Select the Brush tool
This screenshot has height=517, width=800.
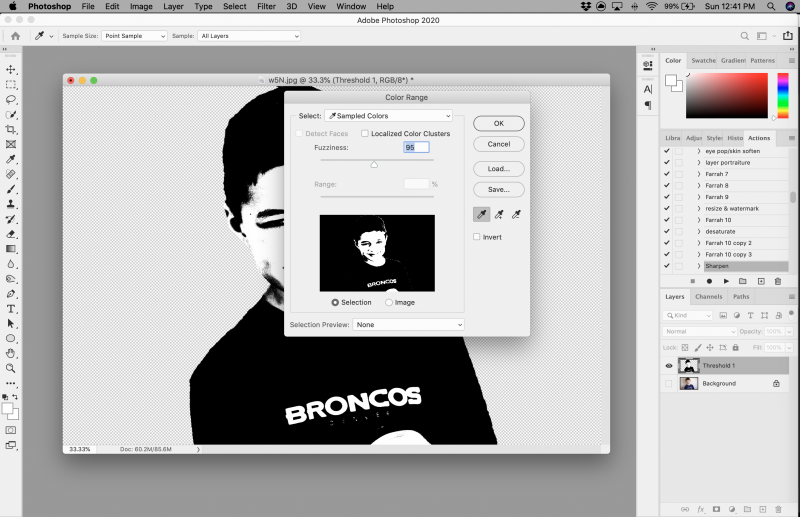[11, 189]
